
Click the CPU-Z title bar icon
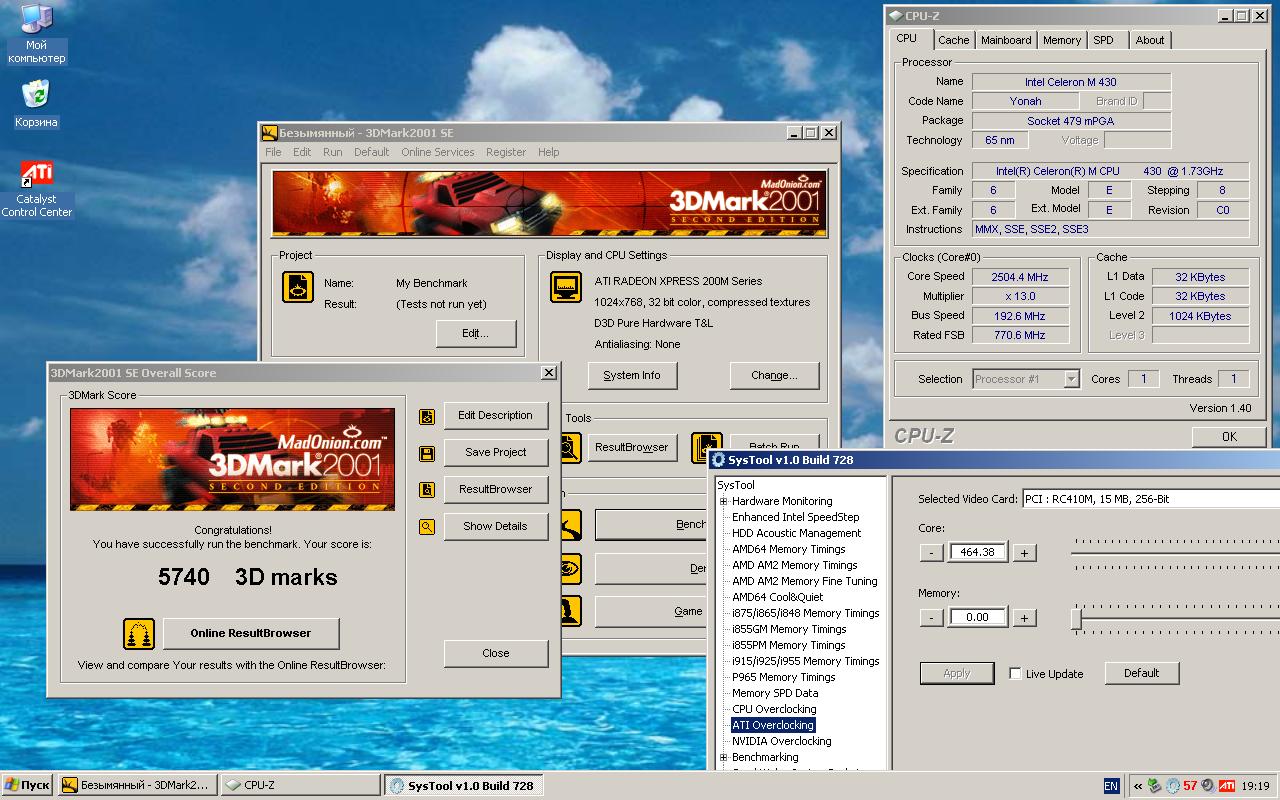[x=895, y=16]
